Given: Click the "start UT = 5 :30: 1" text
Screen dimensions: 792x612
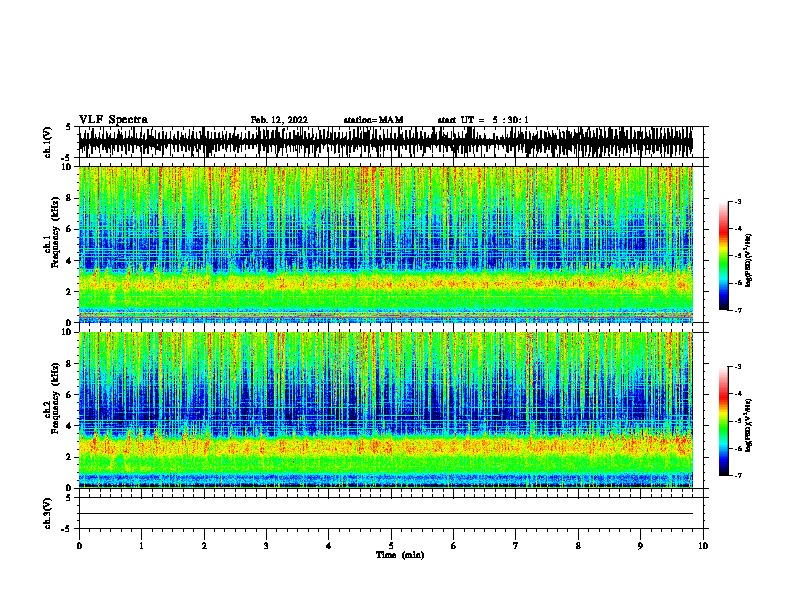Looking at the screenshot, I should [483, 120].
